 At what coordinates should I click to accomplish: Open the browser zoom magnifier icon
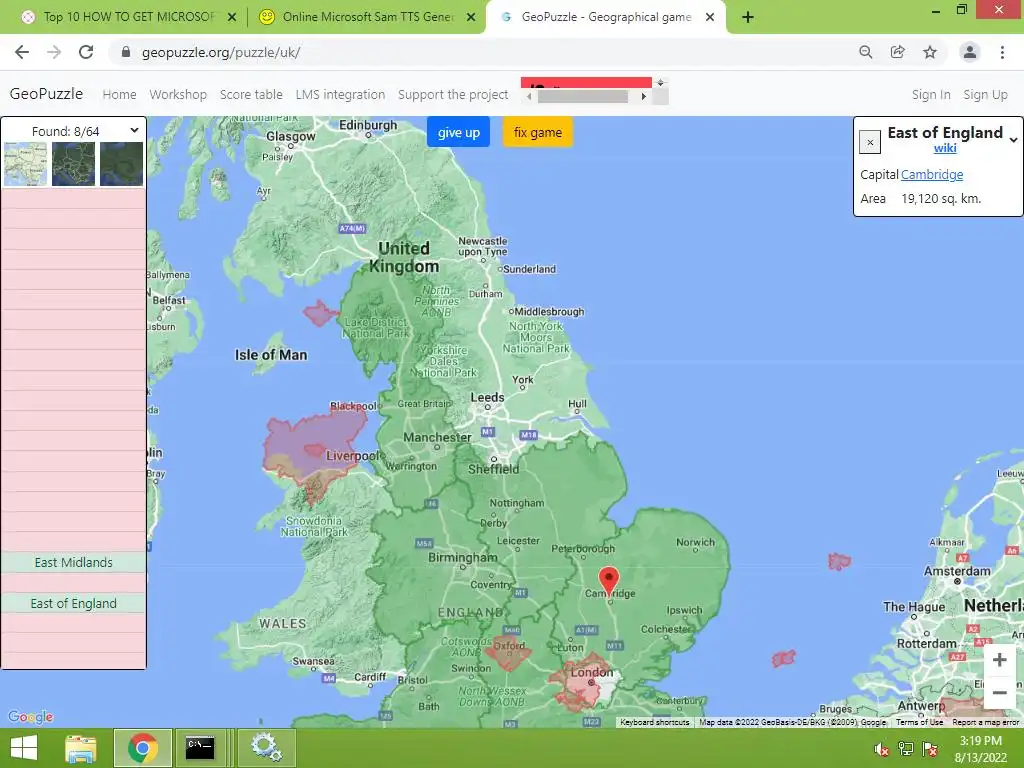[x=865, y=52]
